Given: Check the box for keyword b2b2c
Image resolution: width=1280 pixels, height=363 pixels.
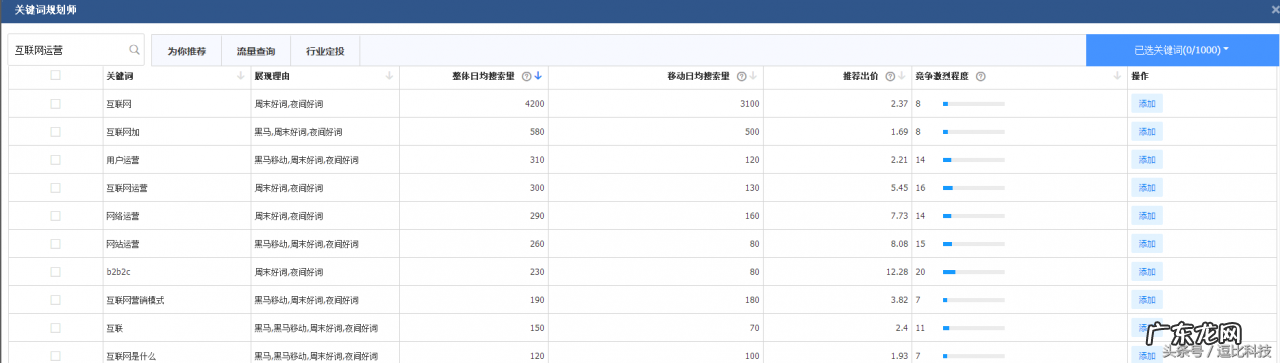Looking at the screenshot, I should coord(55,271).
